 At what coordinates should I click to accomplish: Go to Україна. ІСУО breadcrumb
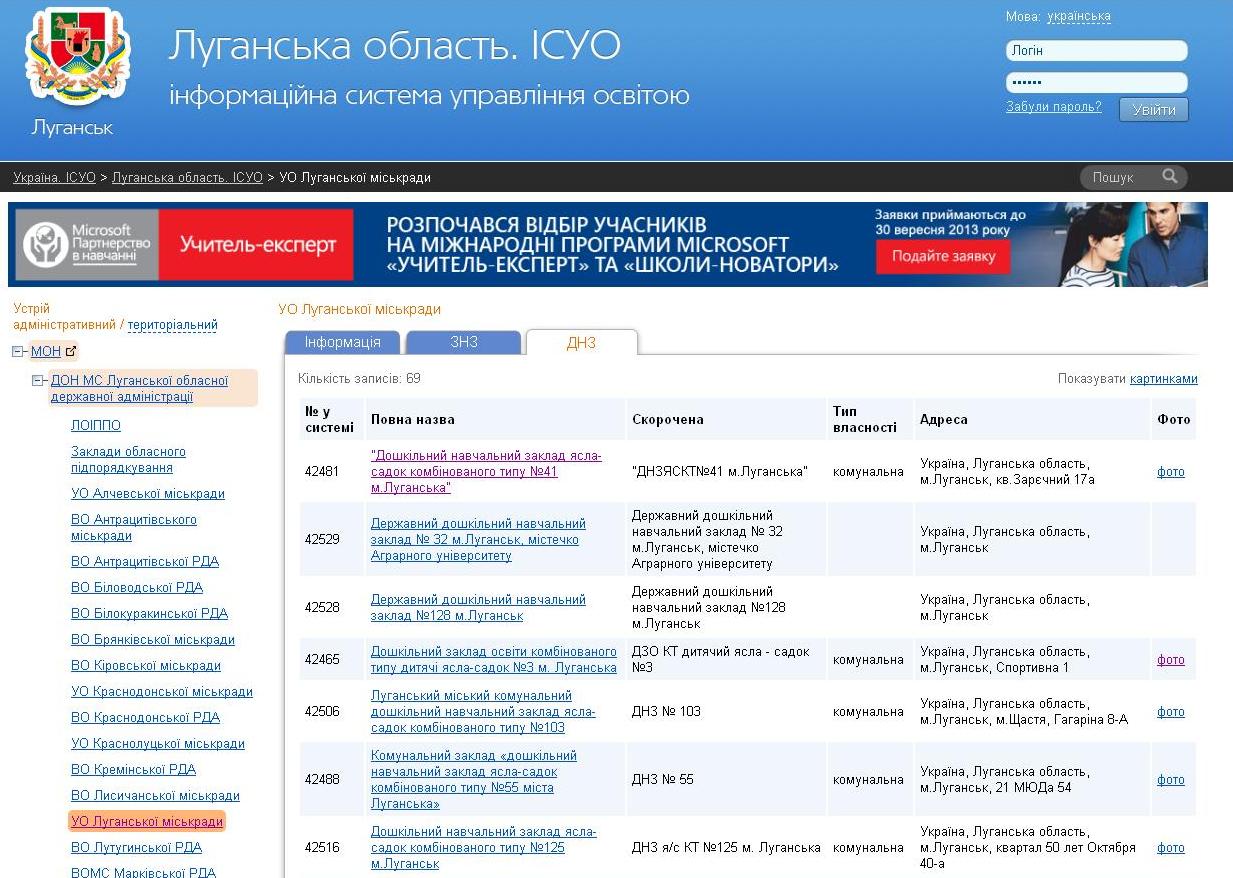[54, 178]
